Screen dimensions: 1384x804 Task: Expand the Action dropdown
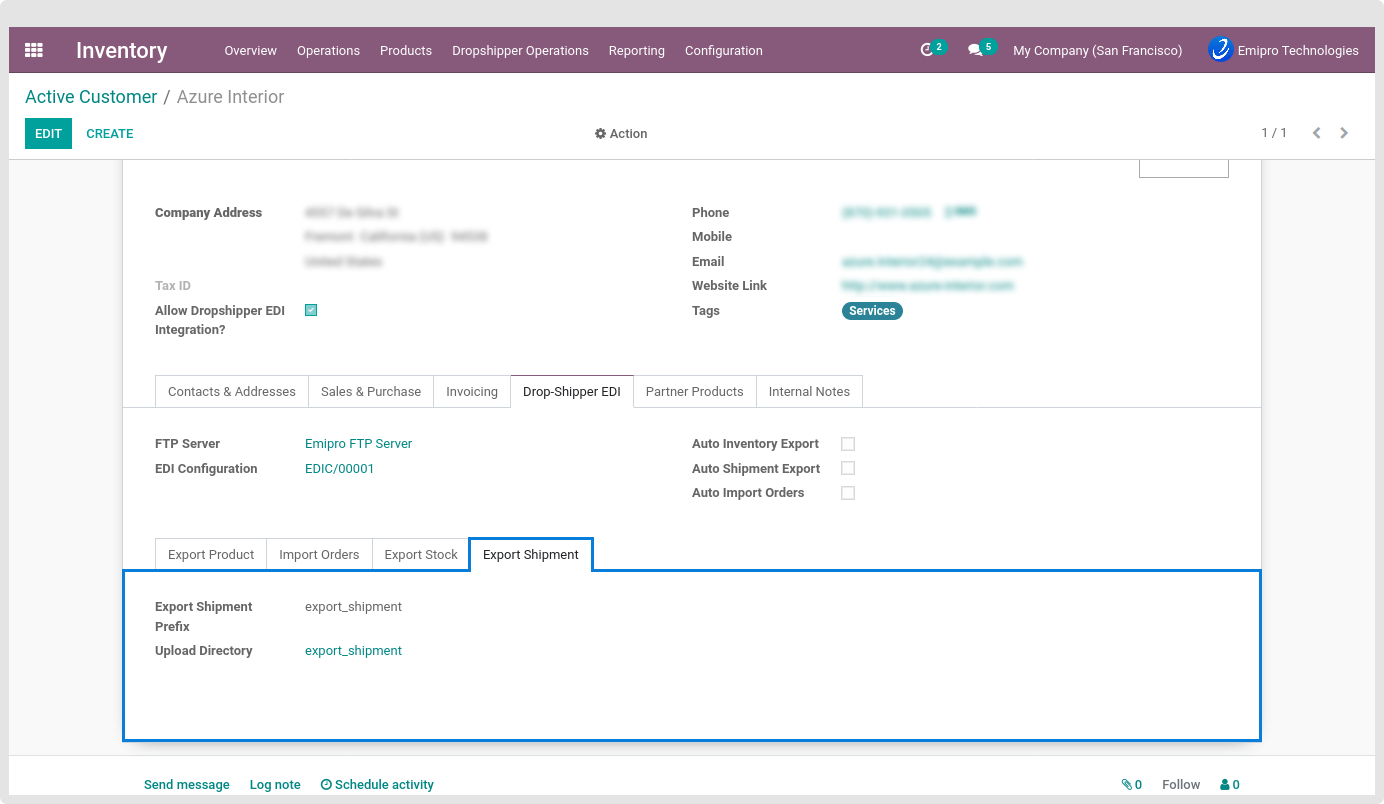621,134
